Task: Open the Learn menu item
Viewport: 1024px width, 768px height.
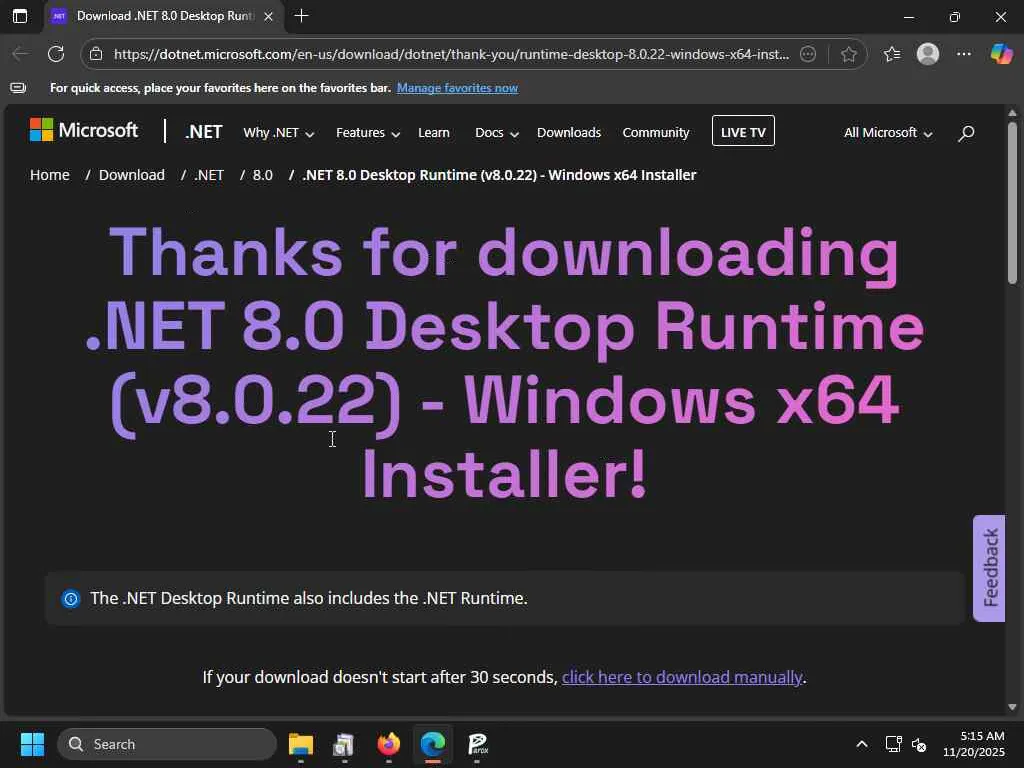Action: (x=434, y=133)
